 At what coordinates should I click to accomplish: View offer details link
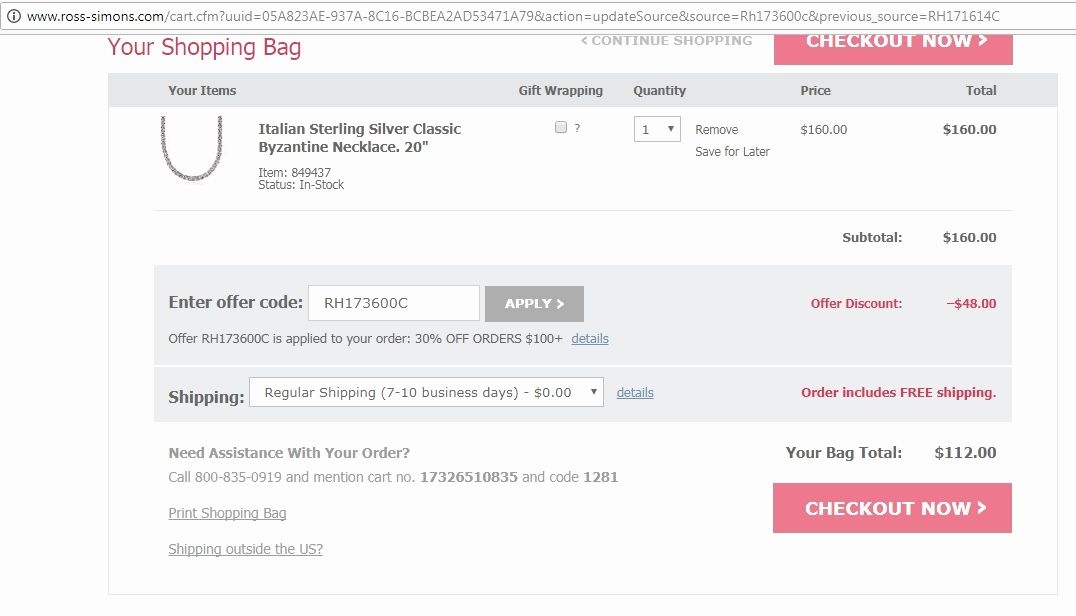click(590, 339)
